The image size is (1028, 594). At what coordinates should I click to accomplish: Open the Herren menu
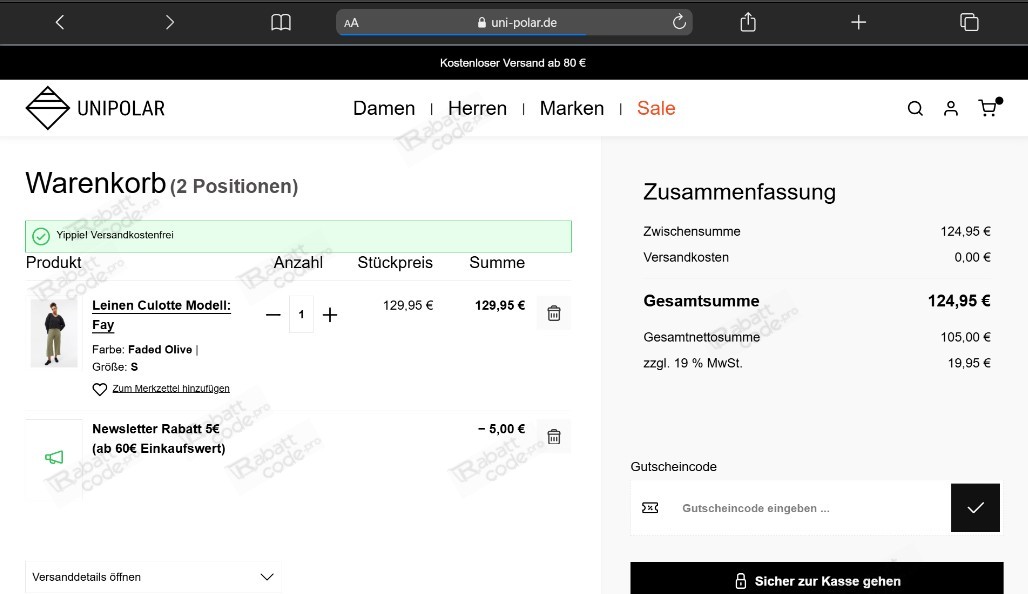point(477,108)
